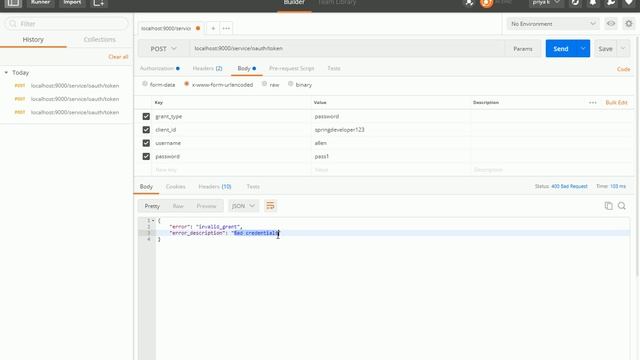Open the wrench settings icon in header

[x=611, y=3]
